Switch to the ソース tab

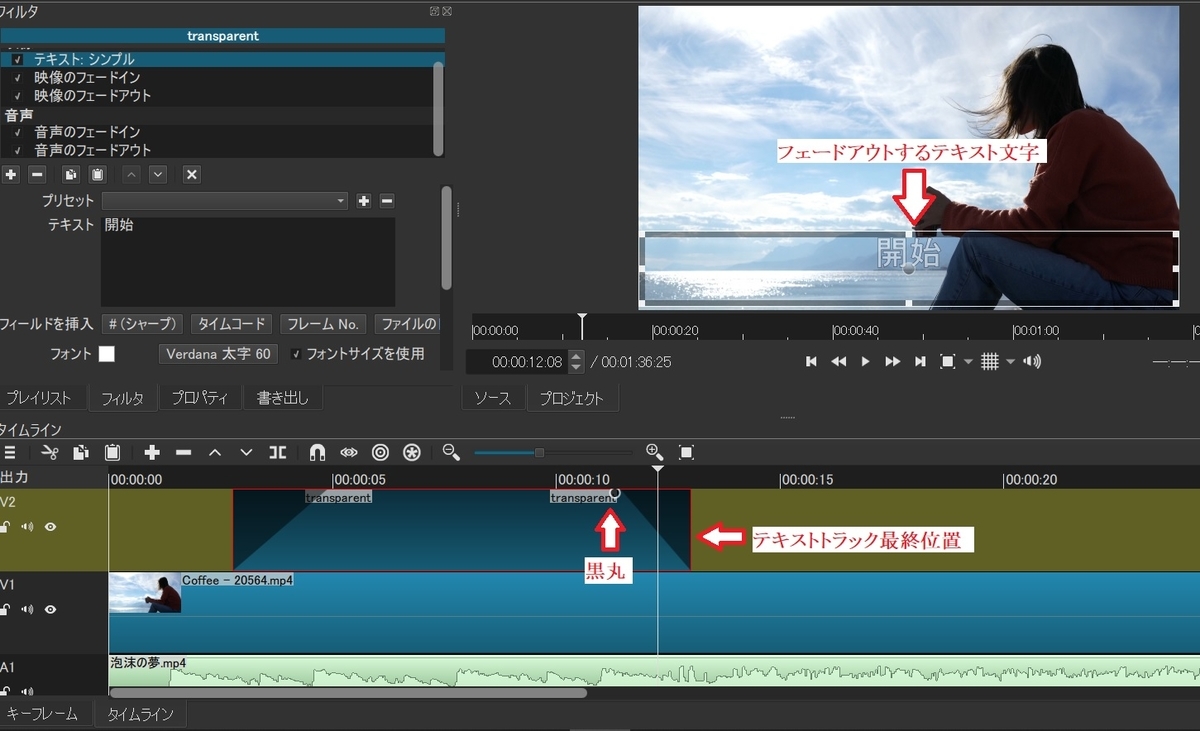coord(493,398)
